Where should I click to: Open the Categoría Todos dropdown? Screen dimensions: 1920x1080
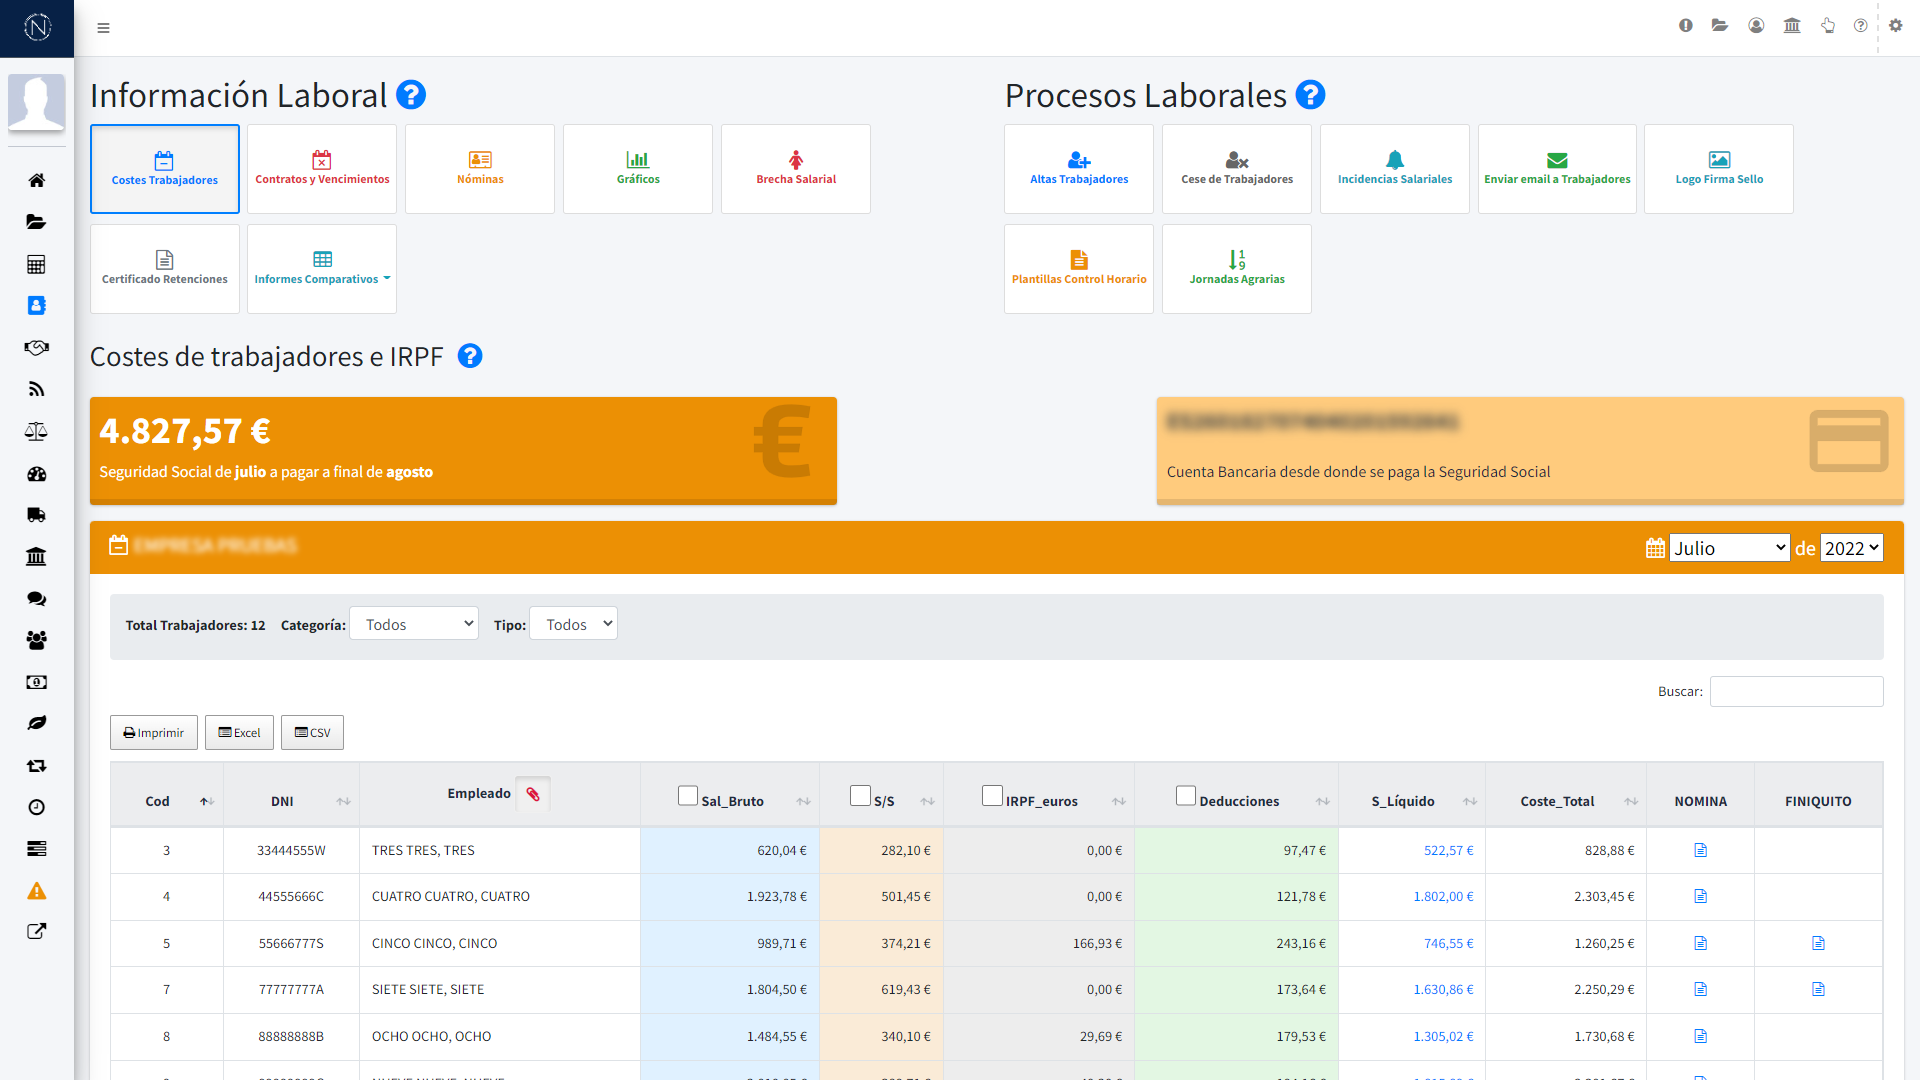tap(414, 624)
